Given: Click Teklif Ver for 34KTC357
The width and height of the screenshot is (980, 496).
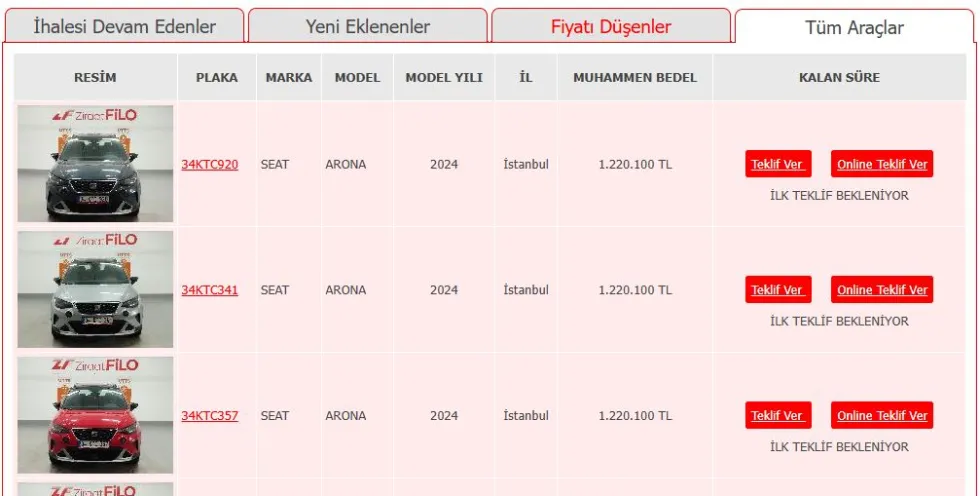Looking at the screenshot, I should (777, 416).
